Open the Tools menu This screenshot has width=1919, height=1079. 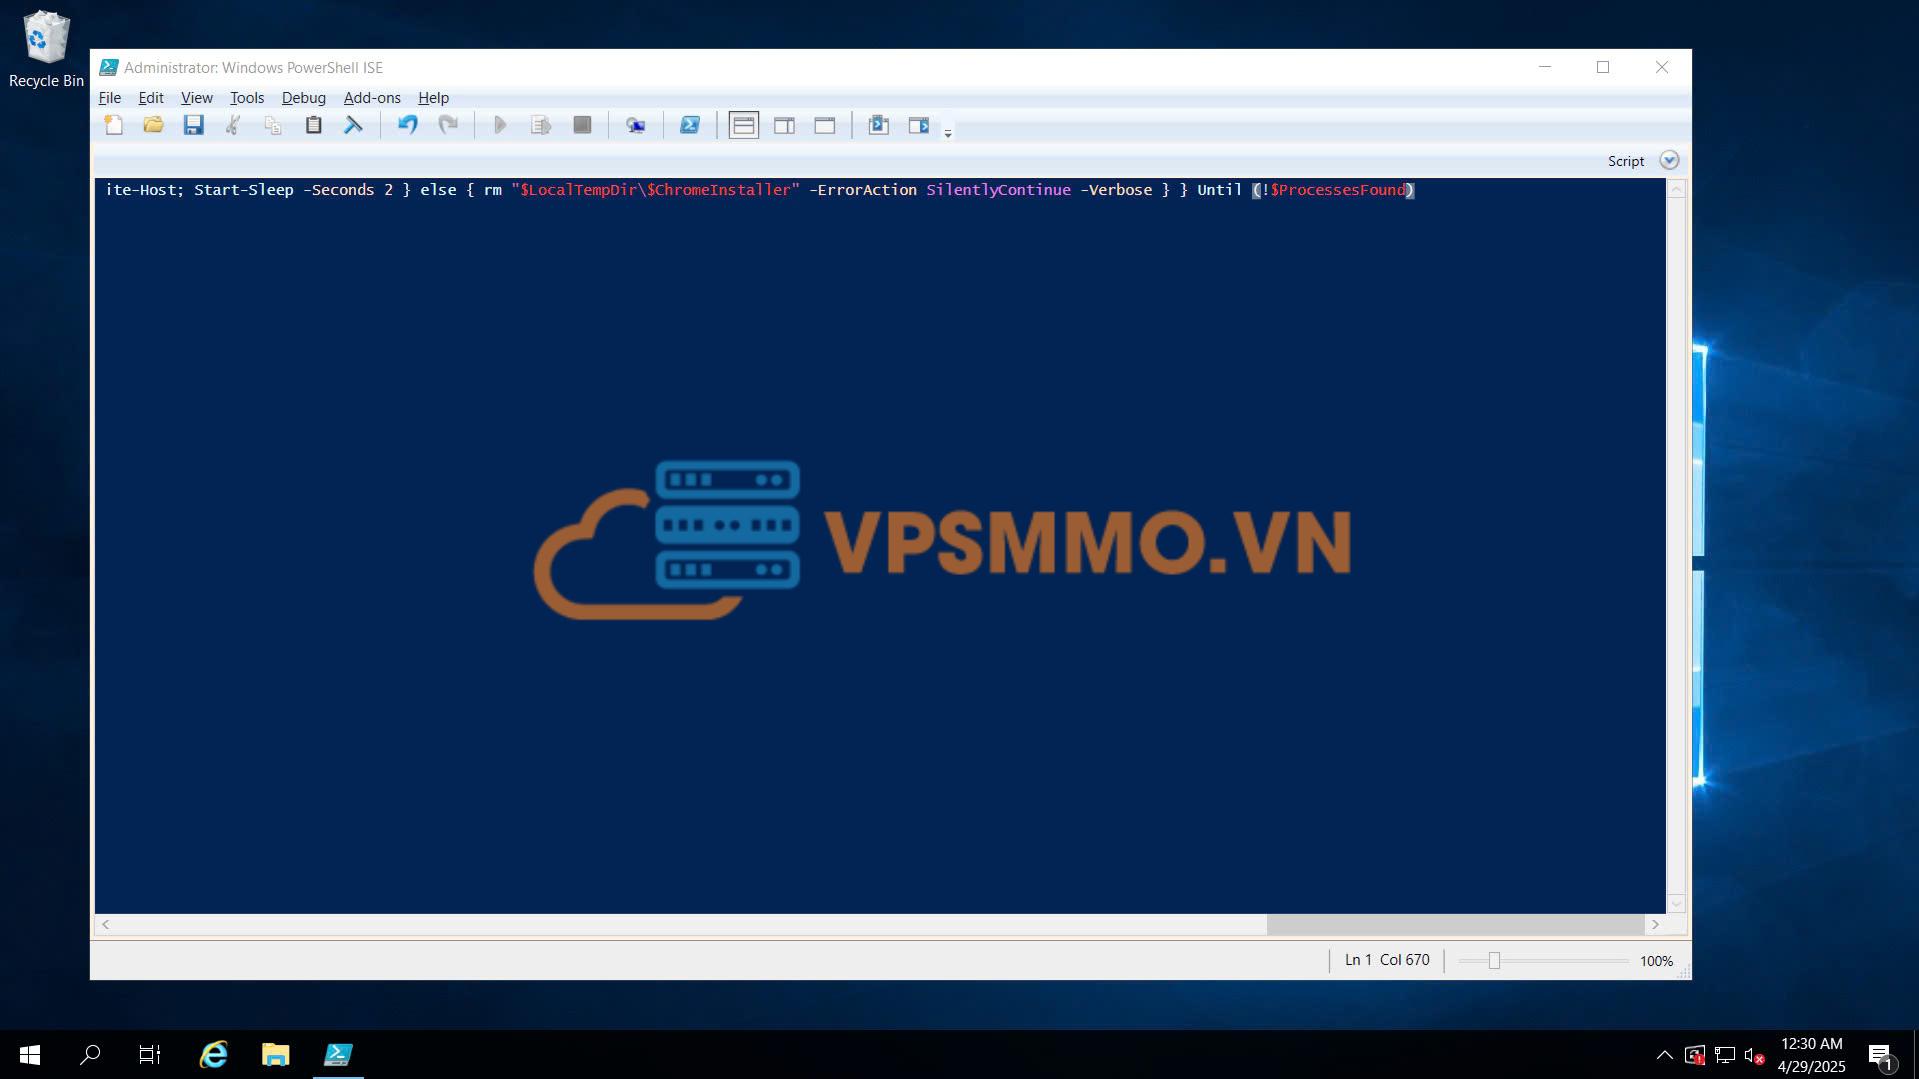(247, 97)
